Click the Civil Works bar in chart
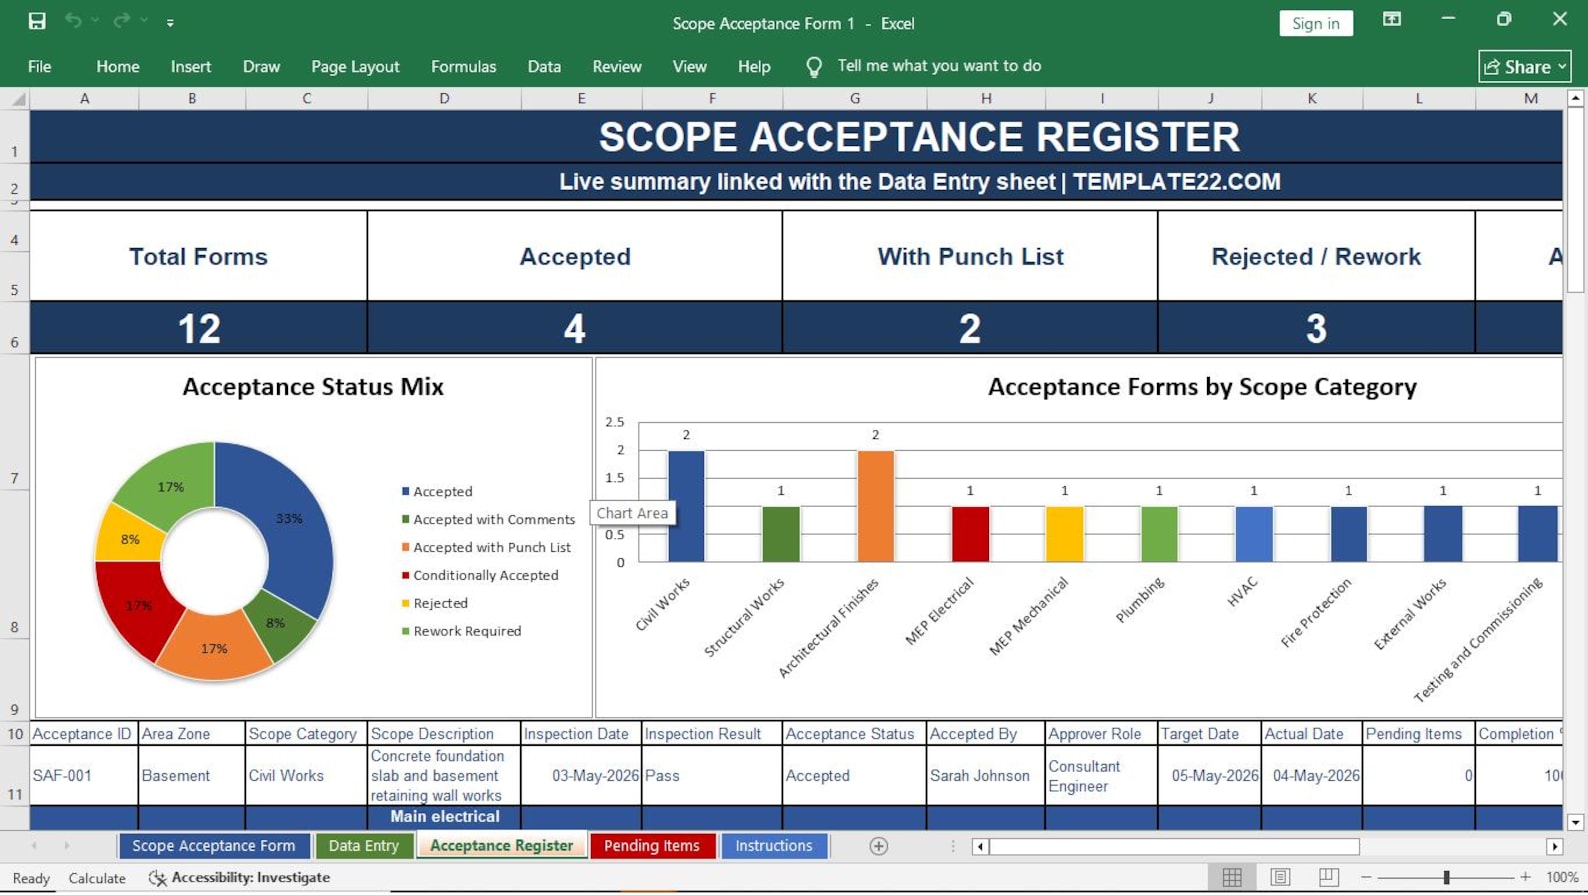 pyautogui.click(x=686, y=506)
